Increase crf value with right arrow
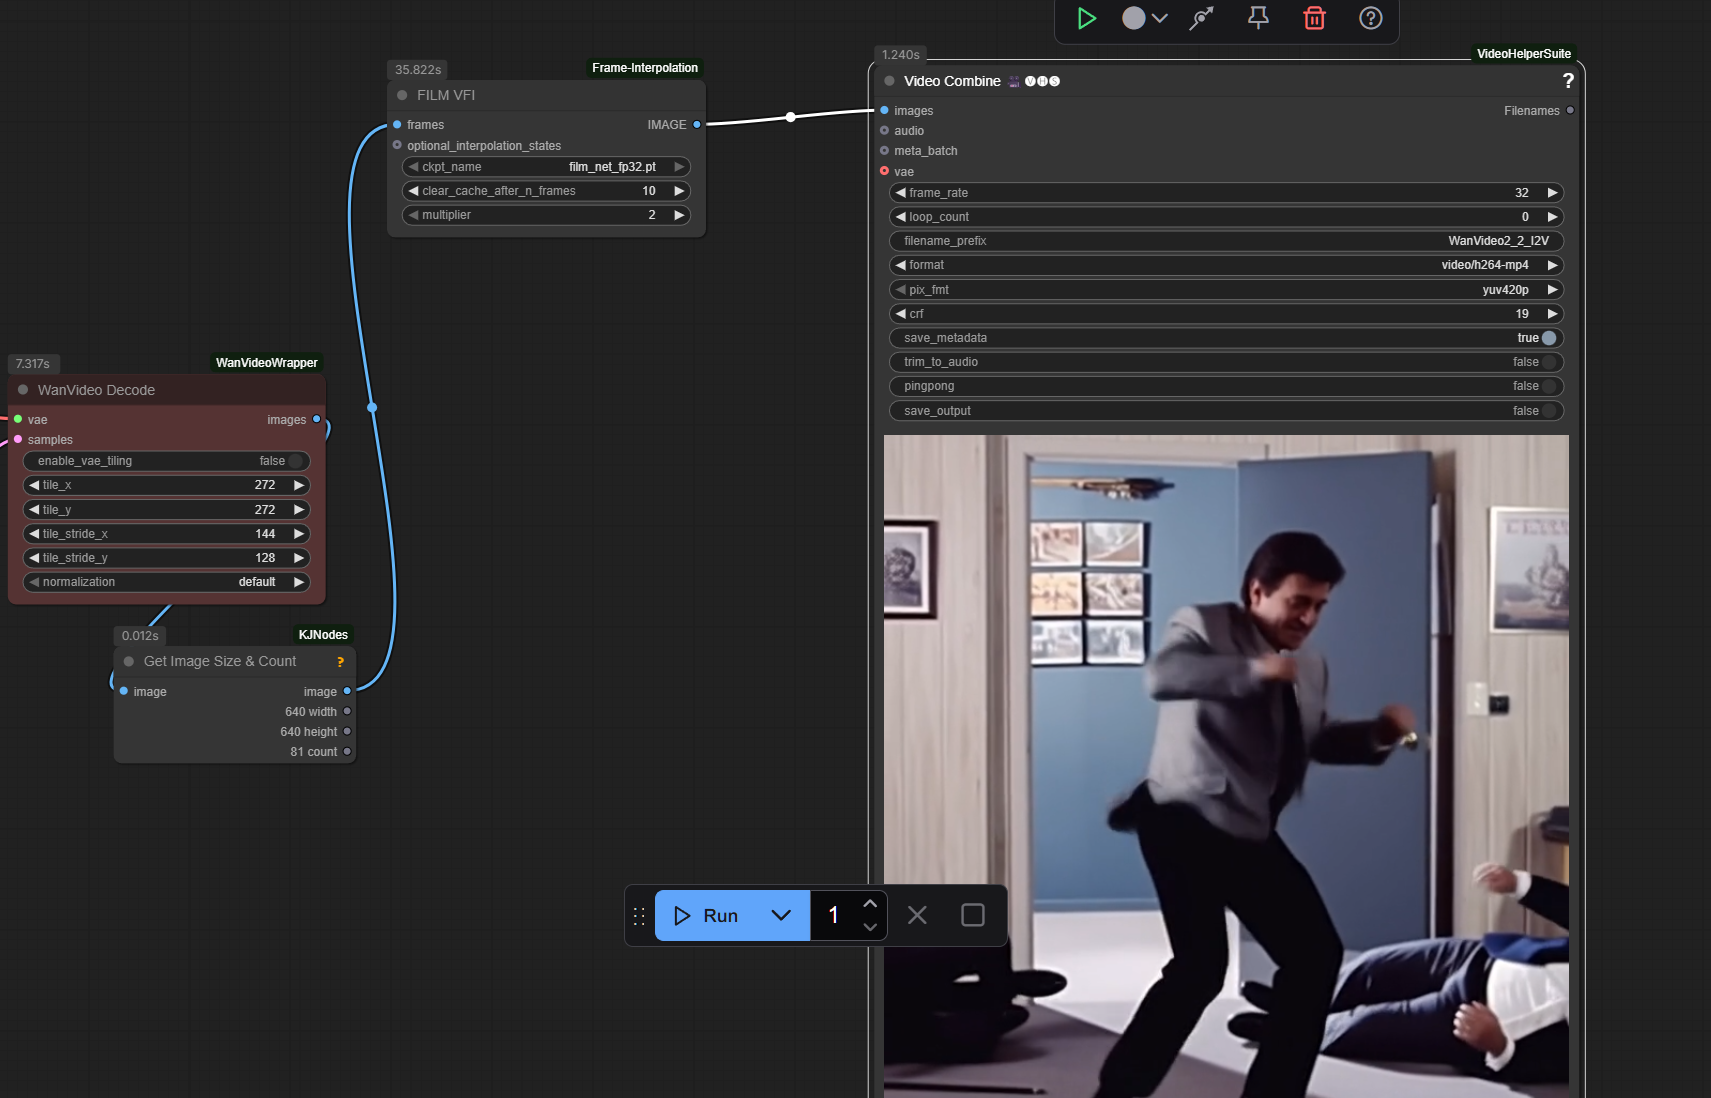This screenshot has height=1098, width=1711. (x=1552, y=314)
